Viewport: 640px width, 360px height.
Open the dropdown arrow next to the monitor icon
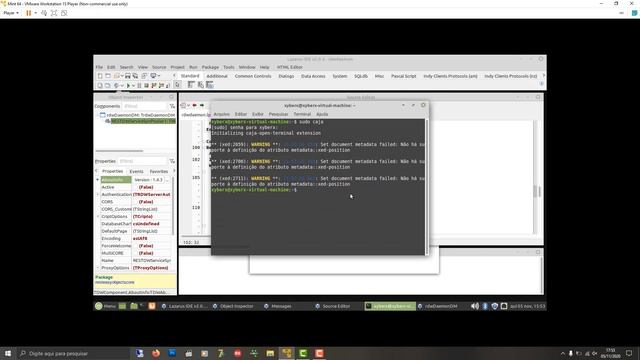coord(159,76)
